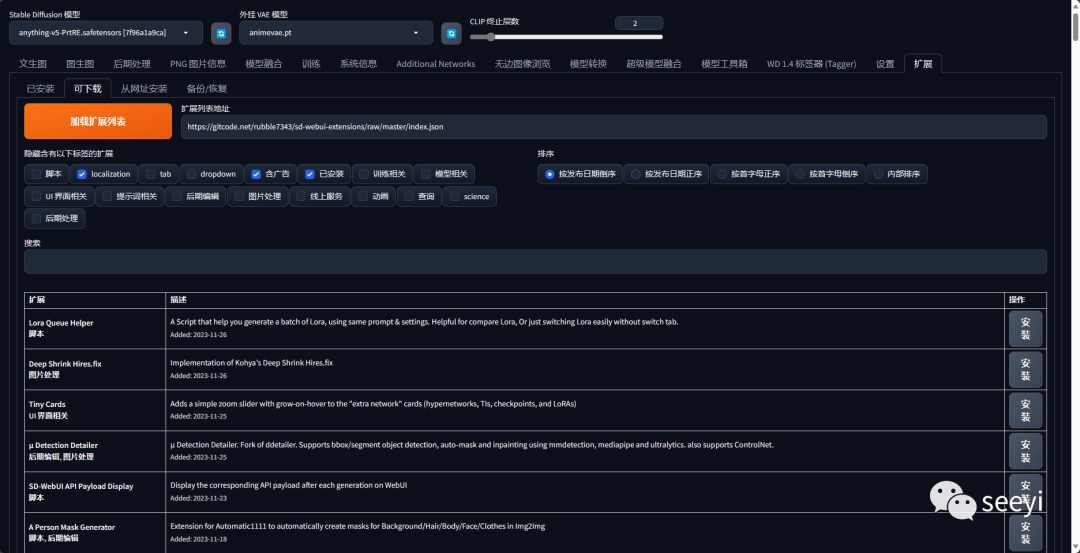Install the Lora Queue Helper extension

pyautogui.click(x=1025, y=328)
